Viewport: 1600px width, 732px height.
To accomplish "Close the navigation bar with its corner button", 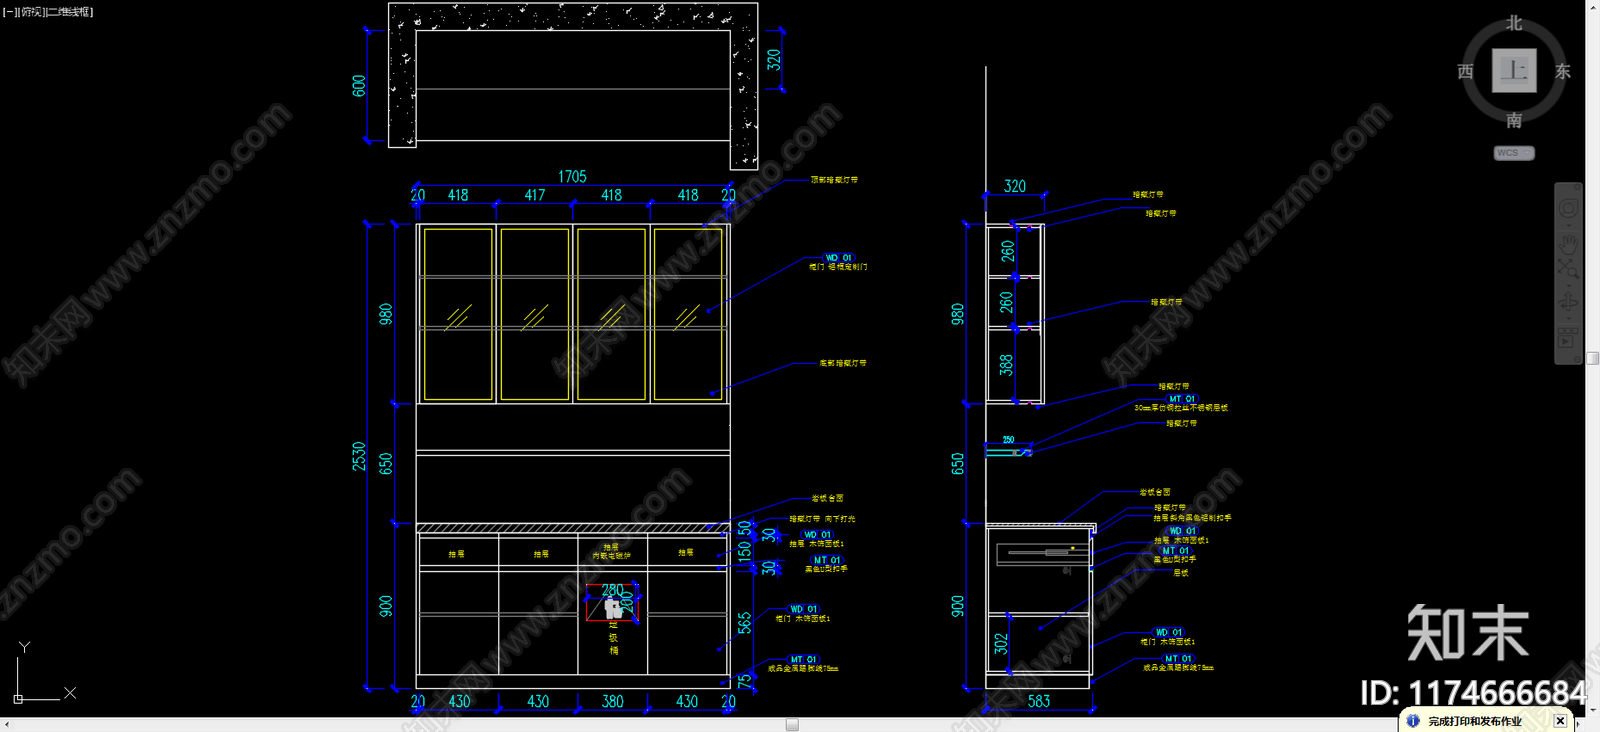I will (x=1577, y=187).
